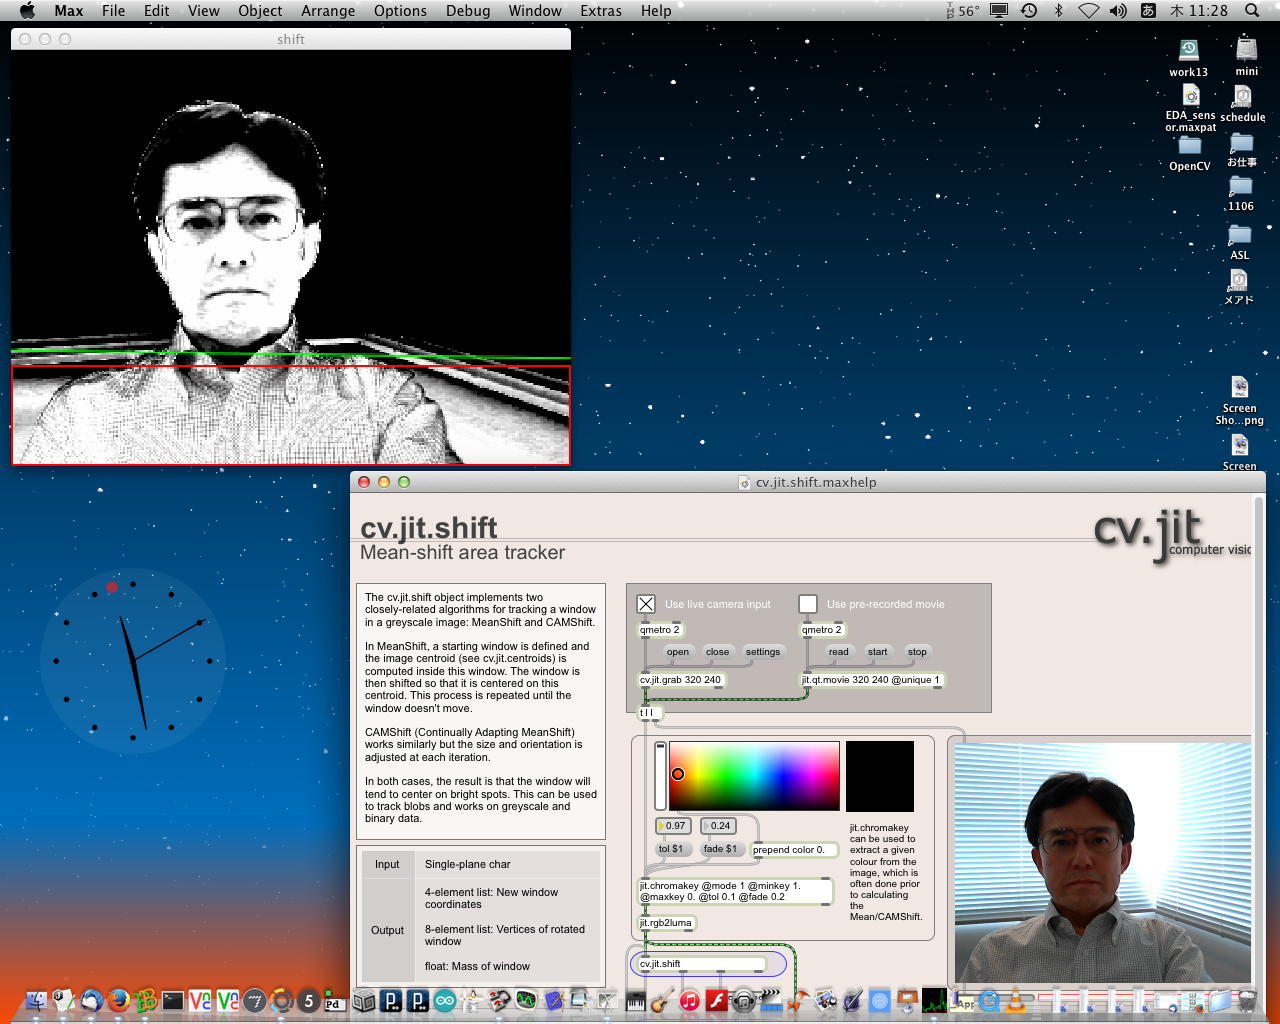Toggle the Use live camera input box

click(646, 604)
